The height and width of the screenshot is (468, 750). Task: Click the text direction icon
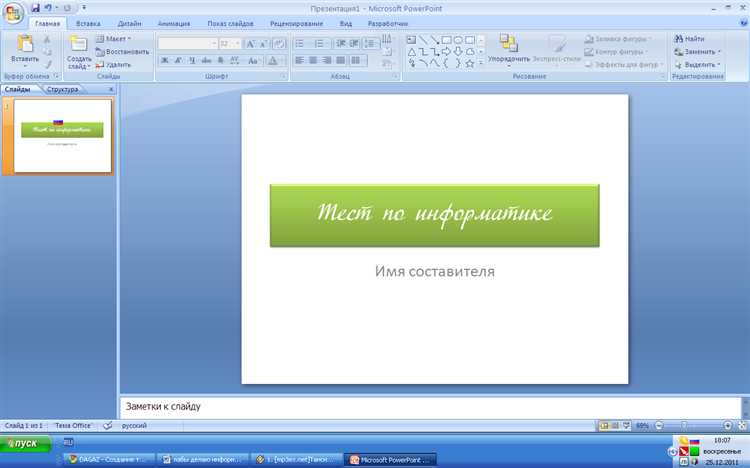point(387,39)
